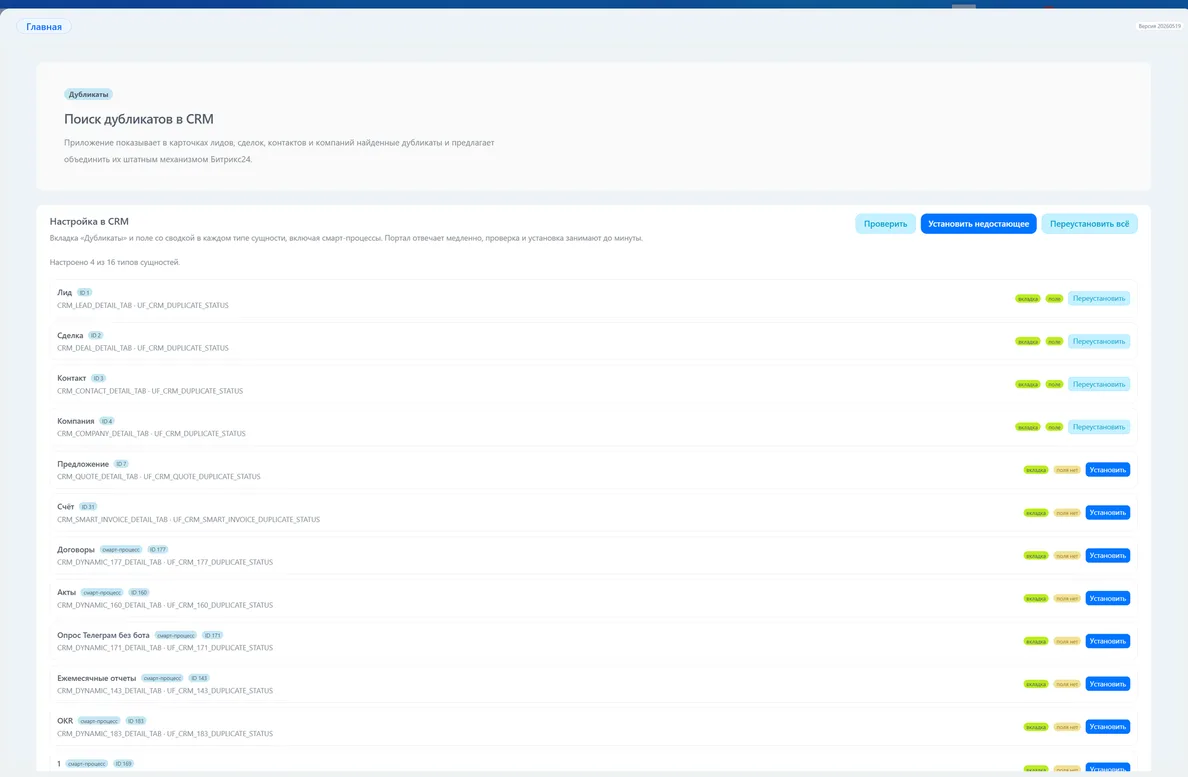Screen dimensions: 1188x777
Task: Click the ID 1 badge next to Лид
Action: point(84,292)
